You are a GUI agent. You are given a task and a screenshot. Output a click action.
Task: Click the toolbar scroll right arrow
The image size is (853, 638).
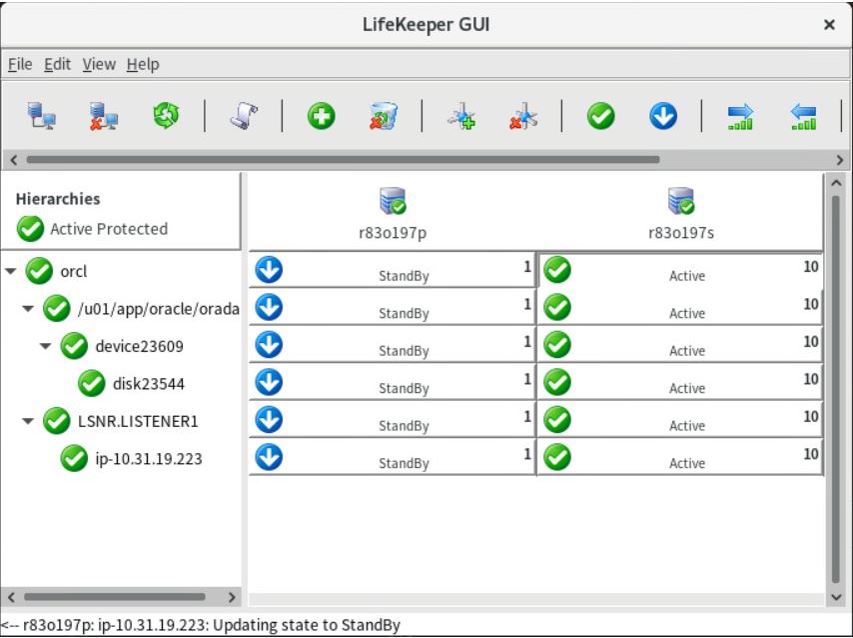[840, 160]
